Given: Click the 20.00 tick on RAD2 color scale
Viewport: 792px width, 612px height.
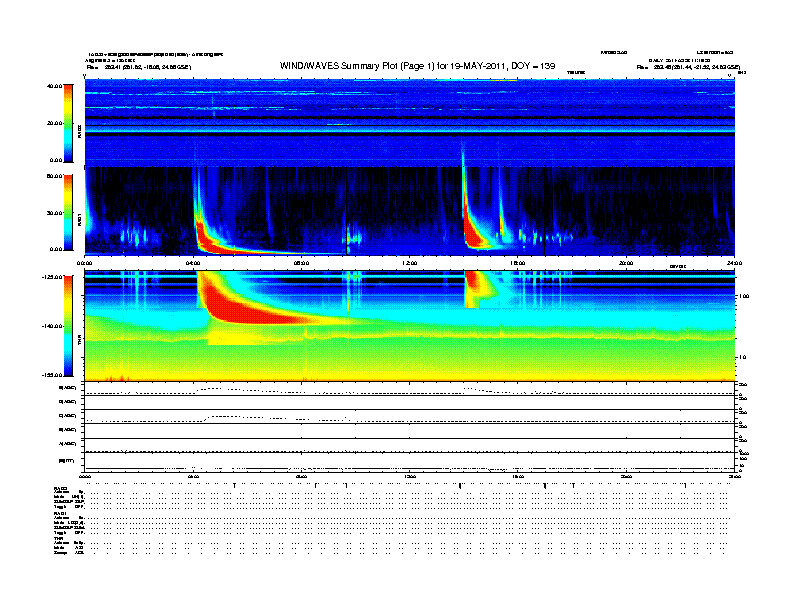Looking at the screenshot, I should [54, 123].
